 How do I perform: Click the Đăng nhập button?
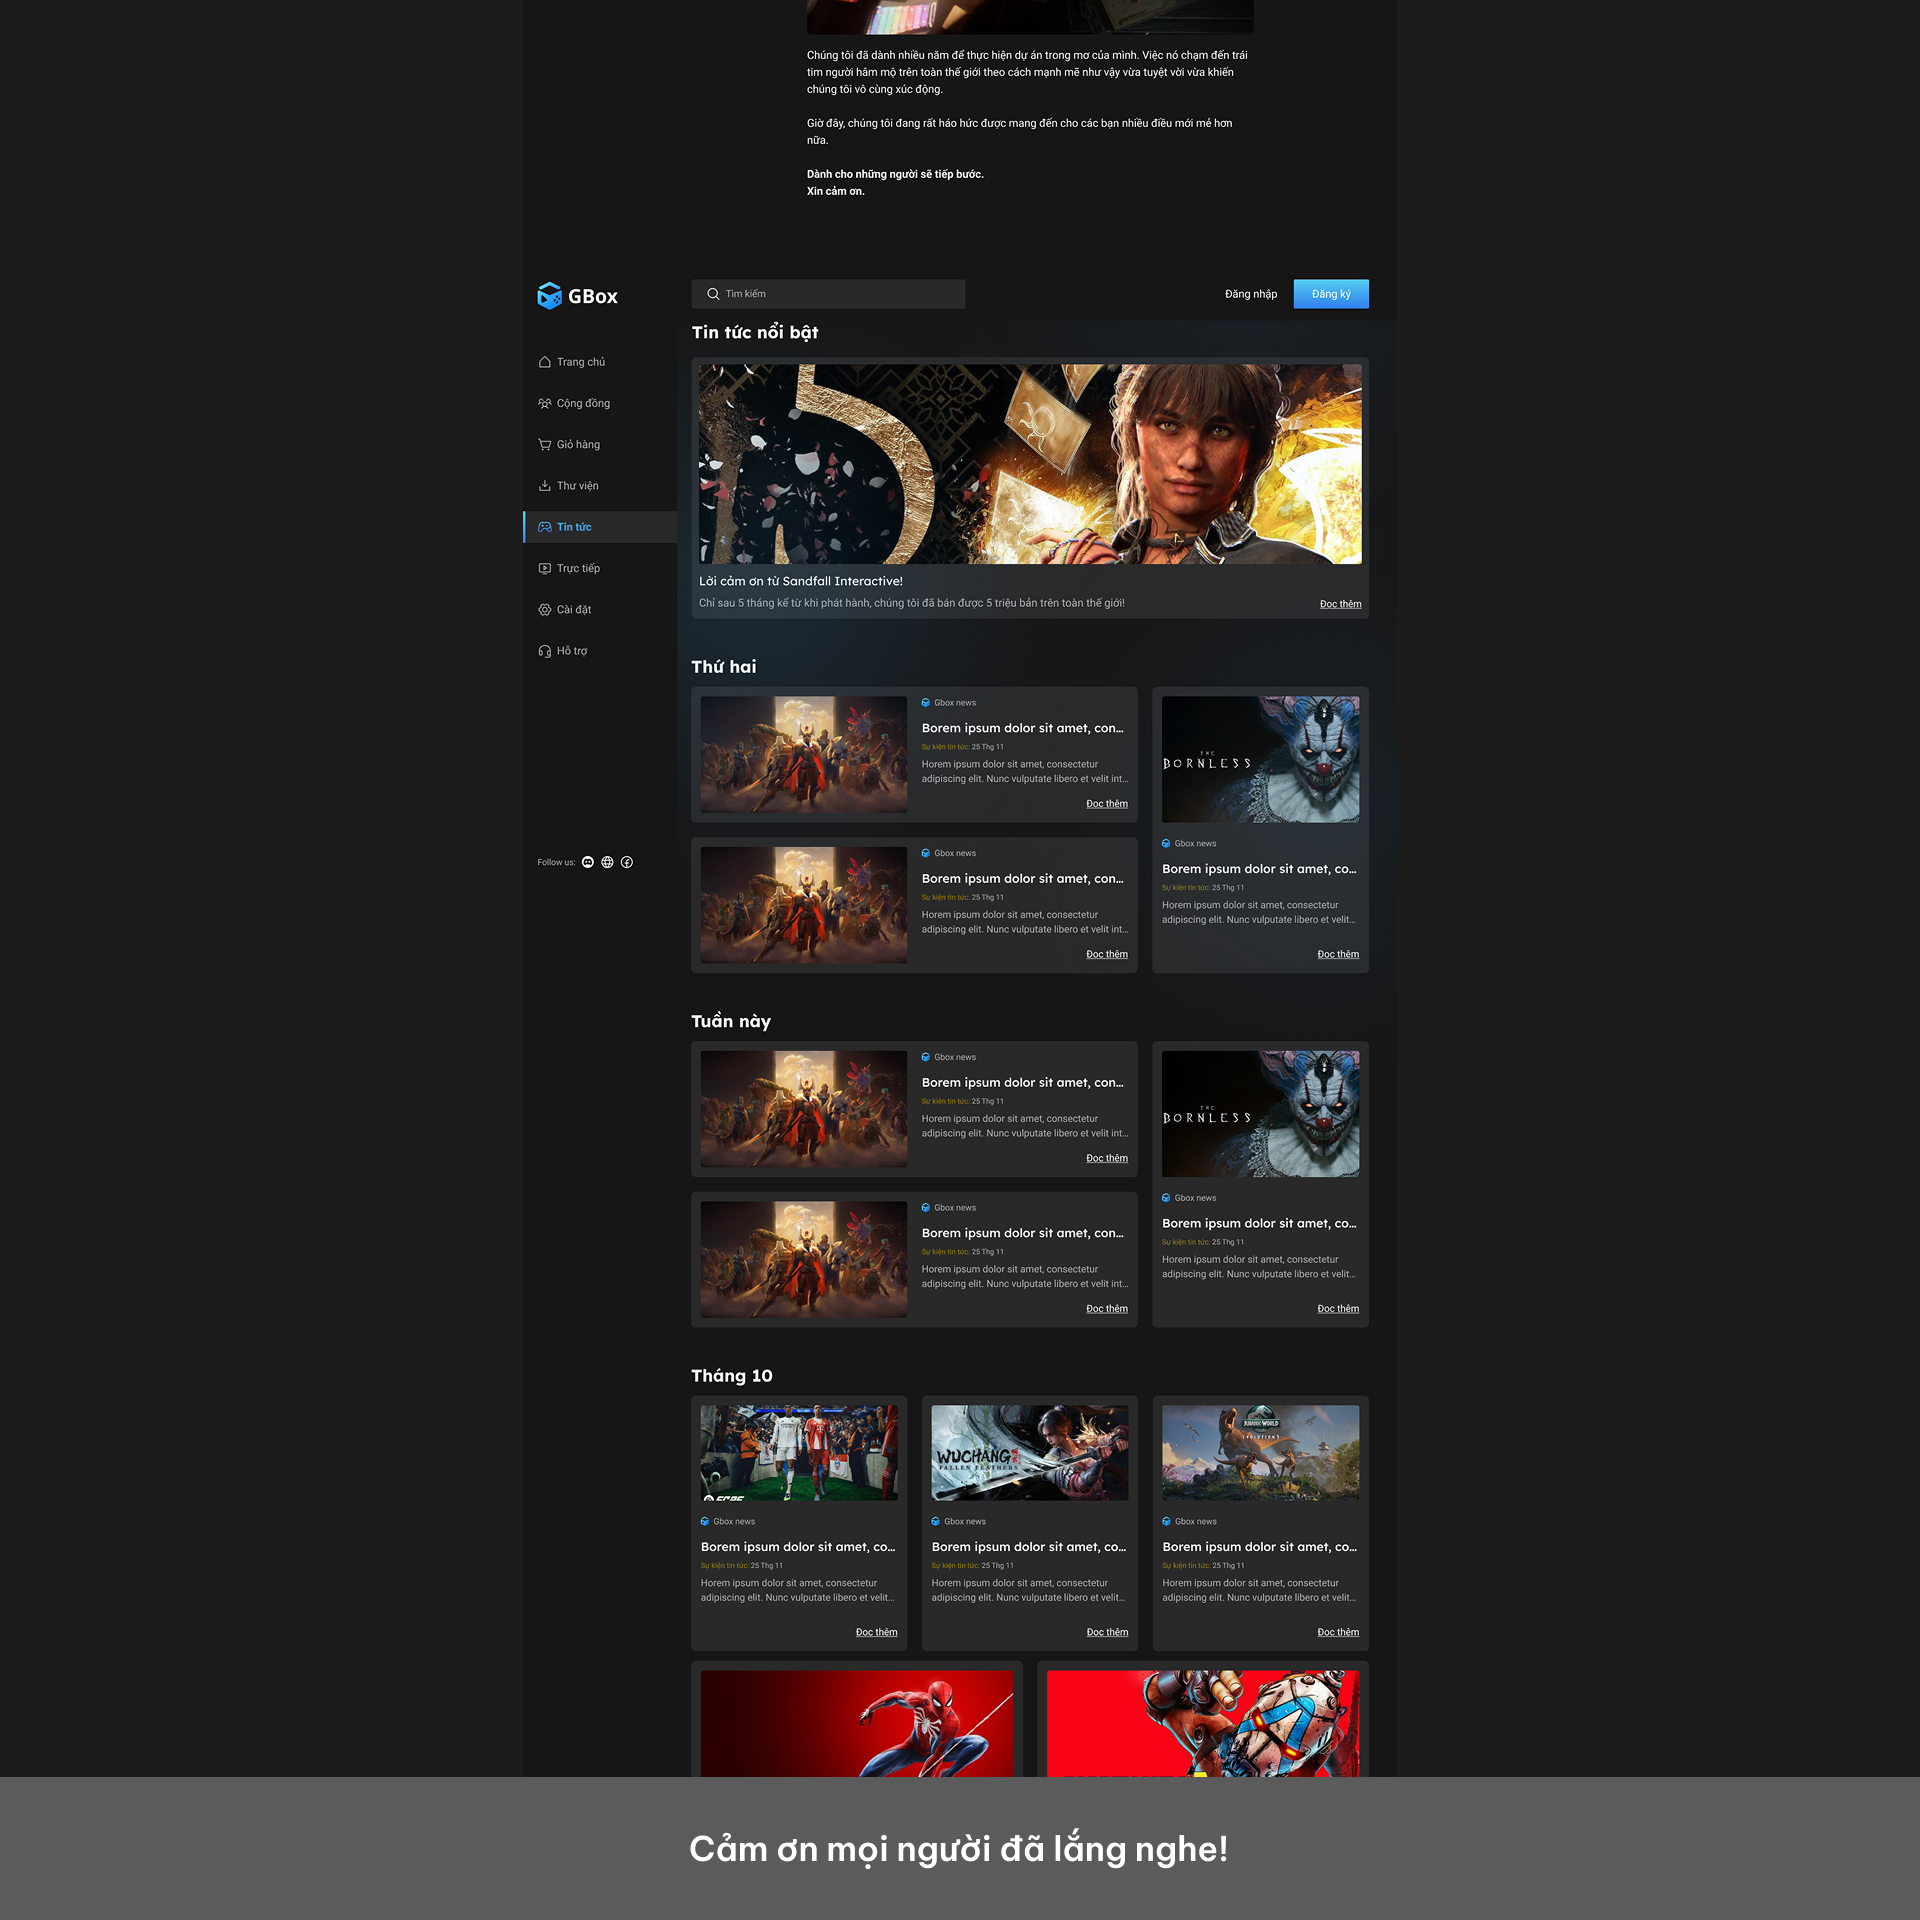(x=1251, y=294)
